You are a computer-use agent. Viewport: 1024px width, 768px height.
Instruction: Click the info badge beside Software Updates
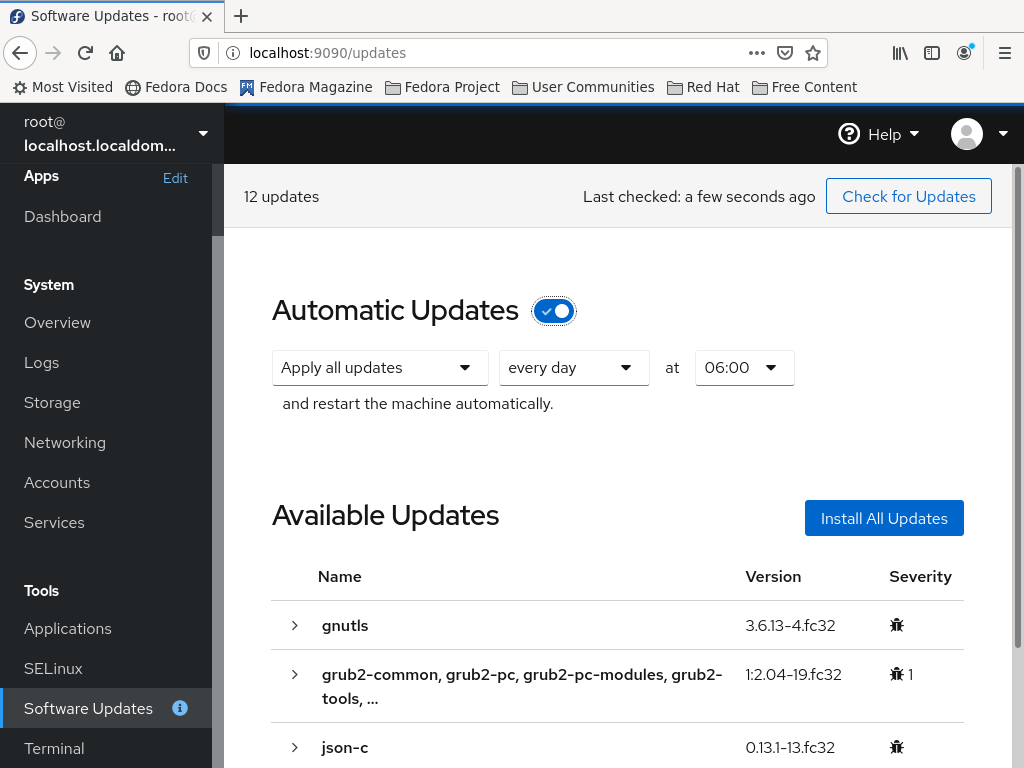click(180, 708)
